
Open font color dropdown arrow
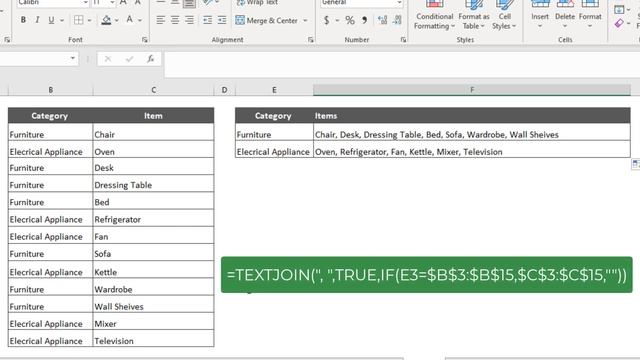pyautogui.click(x=140, y=20)
